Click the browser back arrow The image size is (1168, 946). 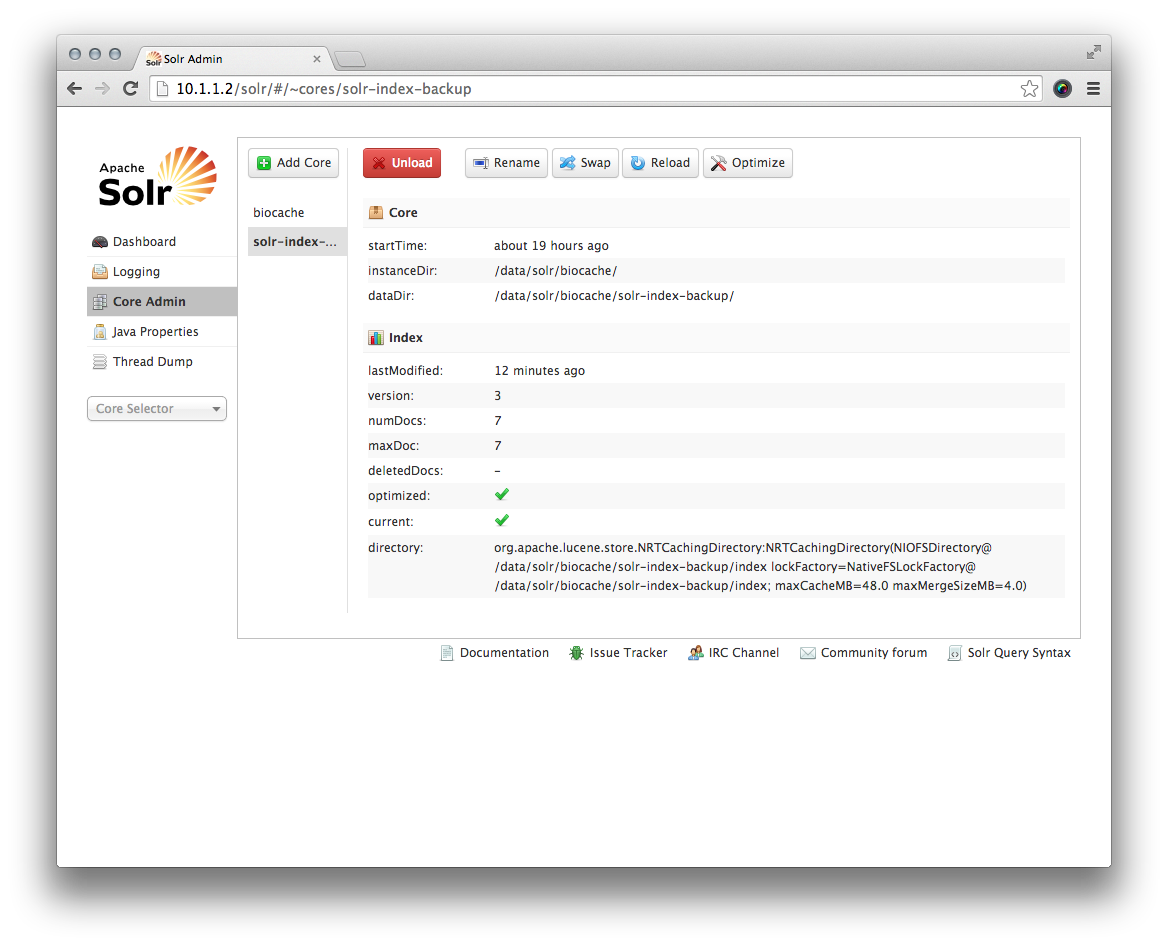tap(74, 89)
